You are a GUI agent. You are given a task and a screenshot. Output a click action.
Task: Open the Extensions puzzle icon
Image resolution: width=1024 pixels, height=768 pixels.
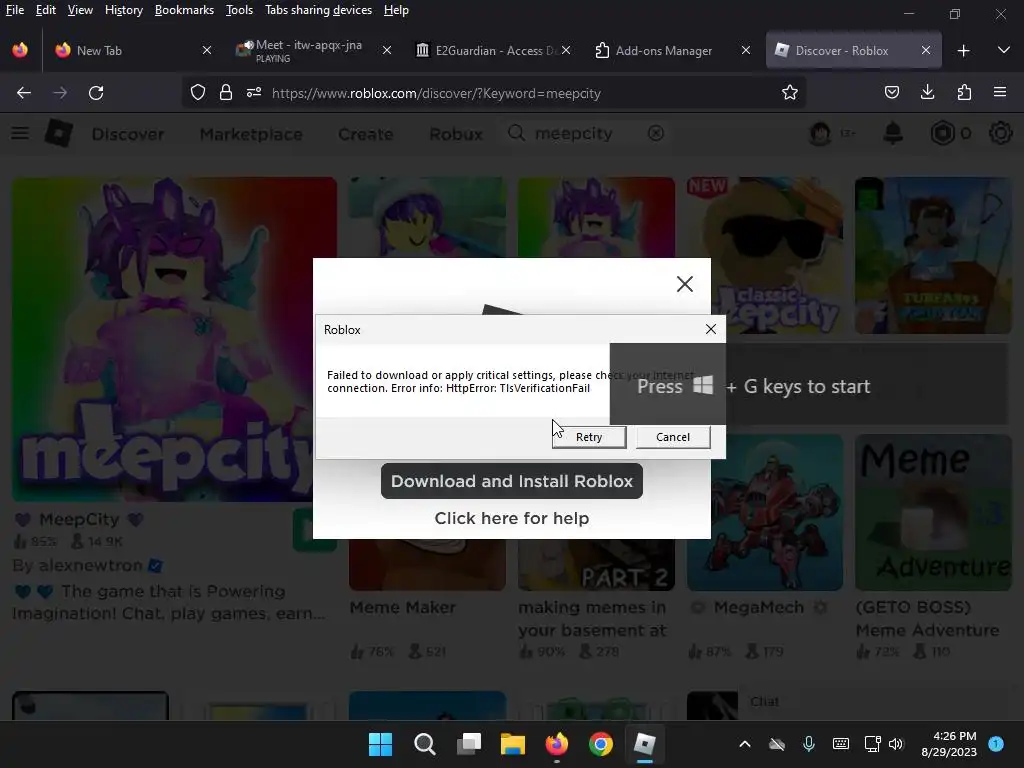coord(964,93)
